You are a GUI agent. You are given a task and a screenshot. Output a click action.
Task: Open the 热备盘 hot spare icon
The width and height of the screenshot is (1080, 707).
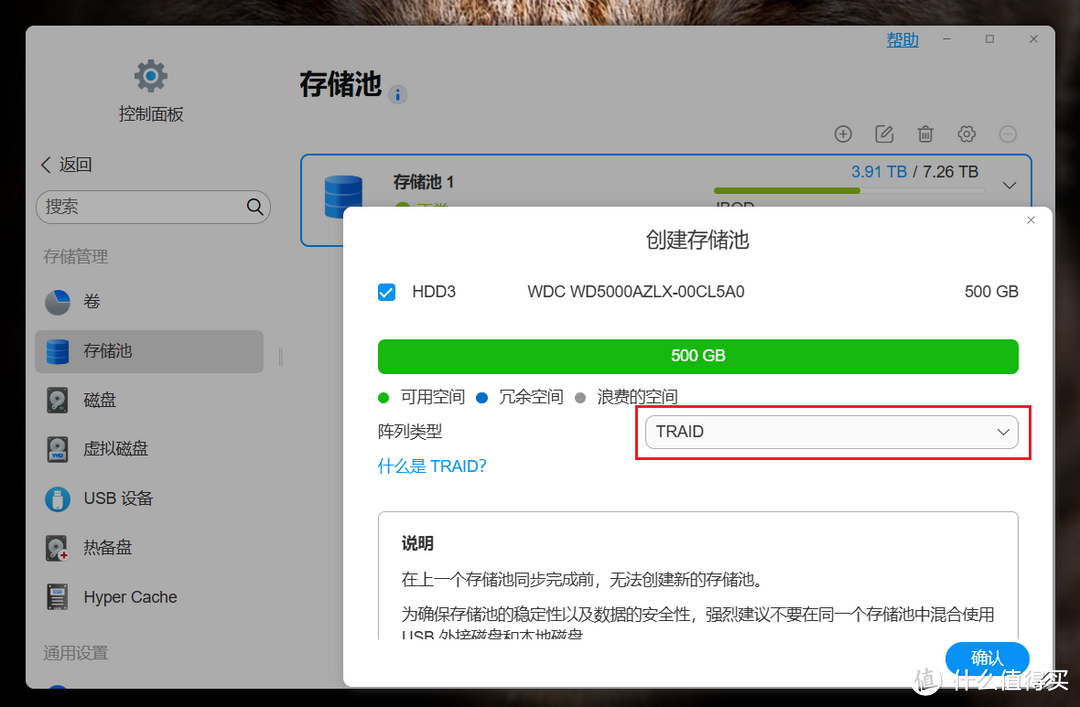pos(57,547)
